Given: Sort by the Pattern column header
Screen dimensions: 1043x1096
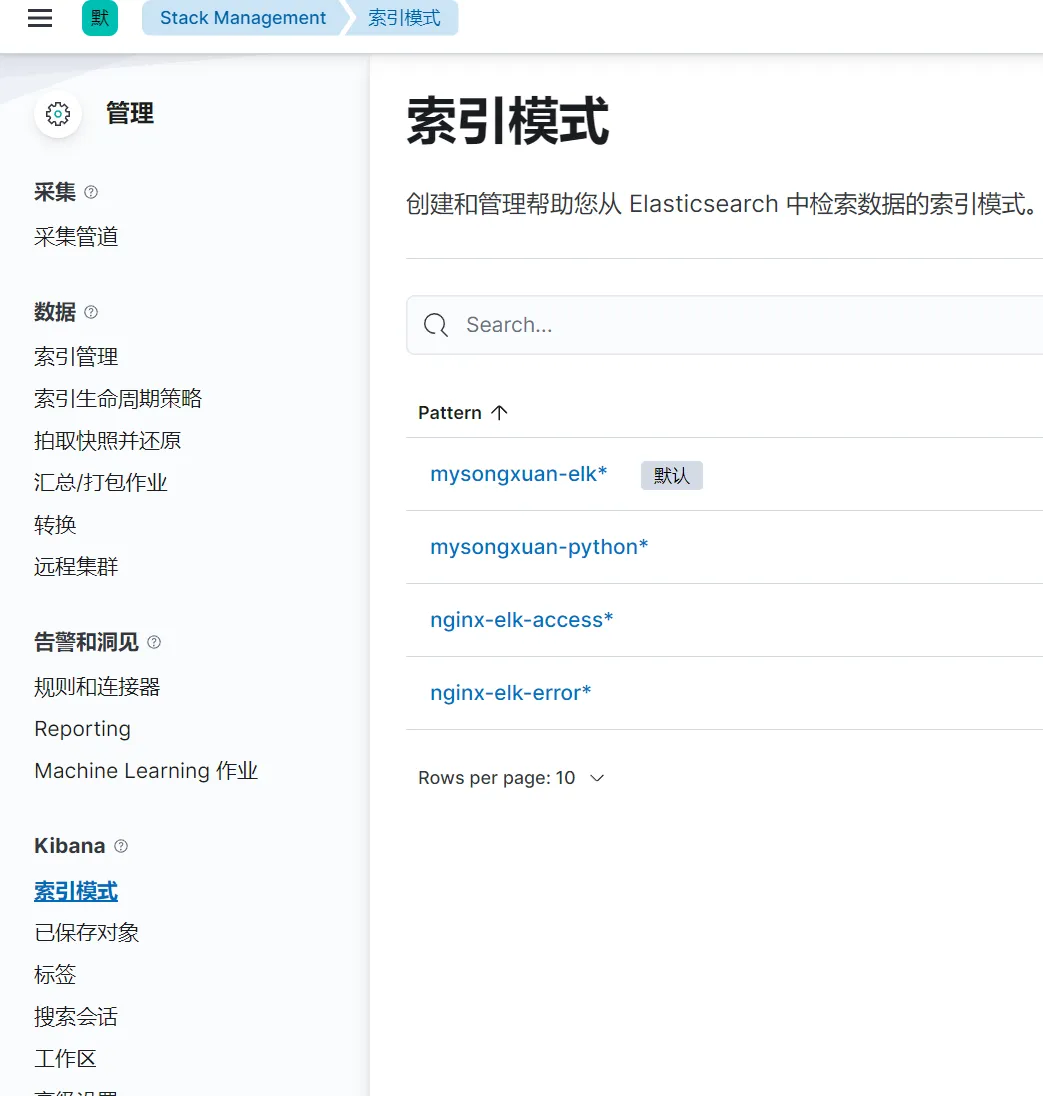Looking at the screenshot, I should 462,413.
